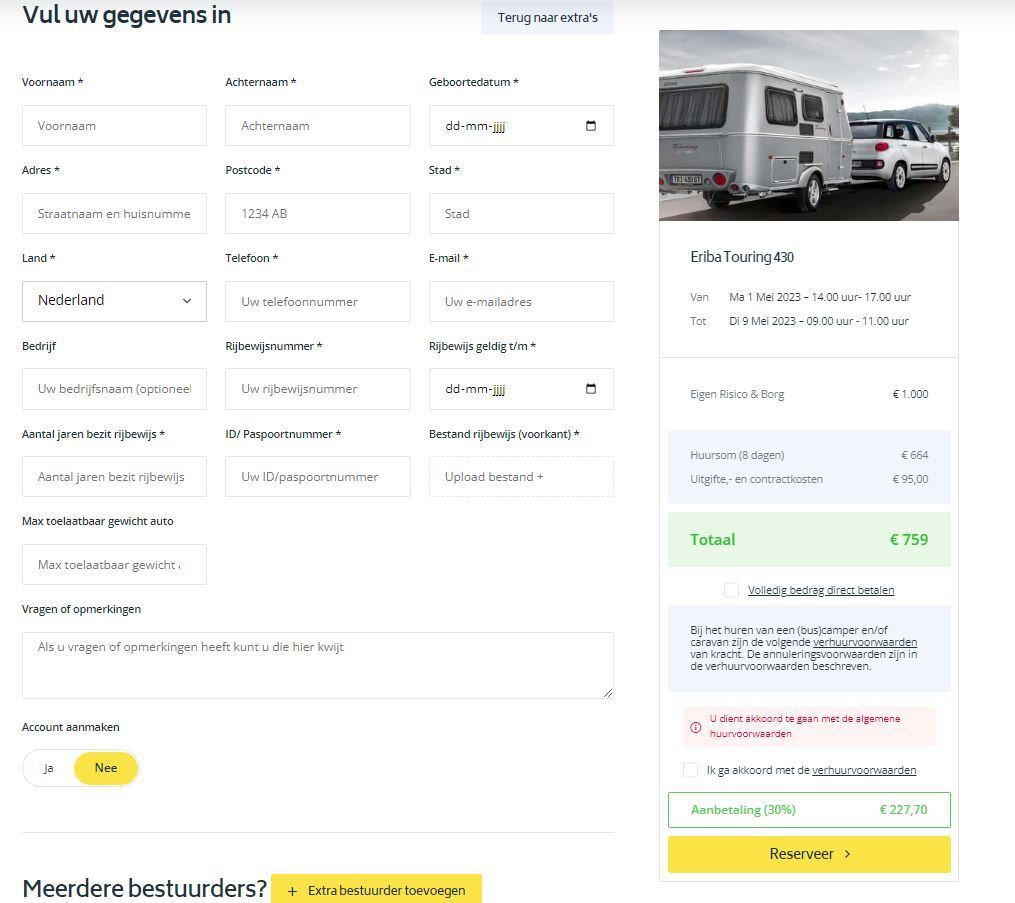
Task: Open verhuurvoorwaarden link beside akkoord checkbox
Action: 864,770
